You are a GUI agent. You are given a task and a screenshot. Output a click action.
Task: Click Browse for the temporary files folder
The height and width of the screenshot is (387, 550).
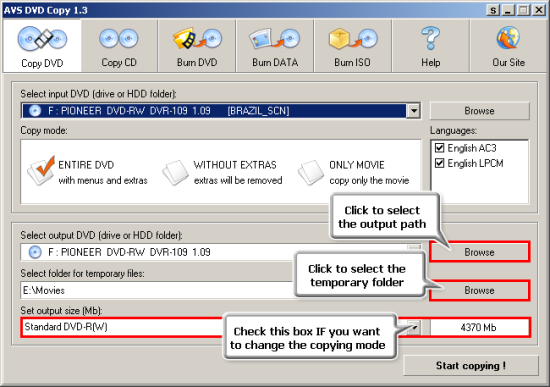(x=479, y=290)
